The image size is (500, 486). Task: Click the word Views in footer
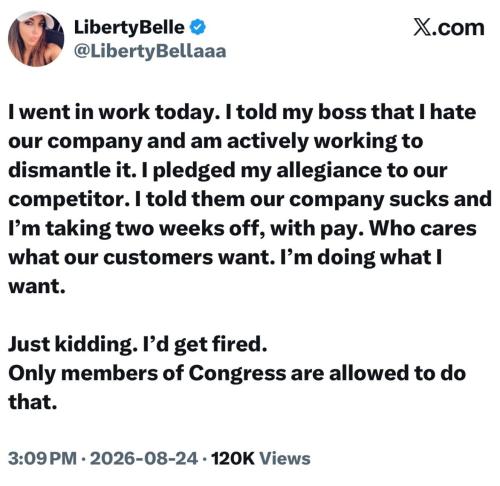point(285,458)
